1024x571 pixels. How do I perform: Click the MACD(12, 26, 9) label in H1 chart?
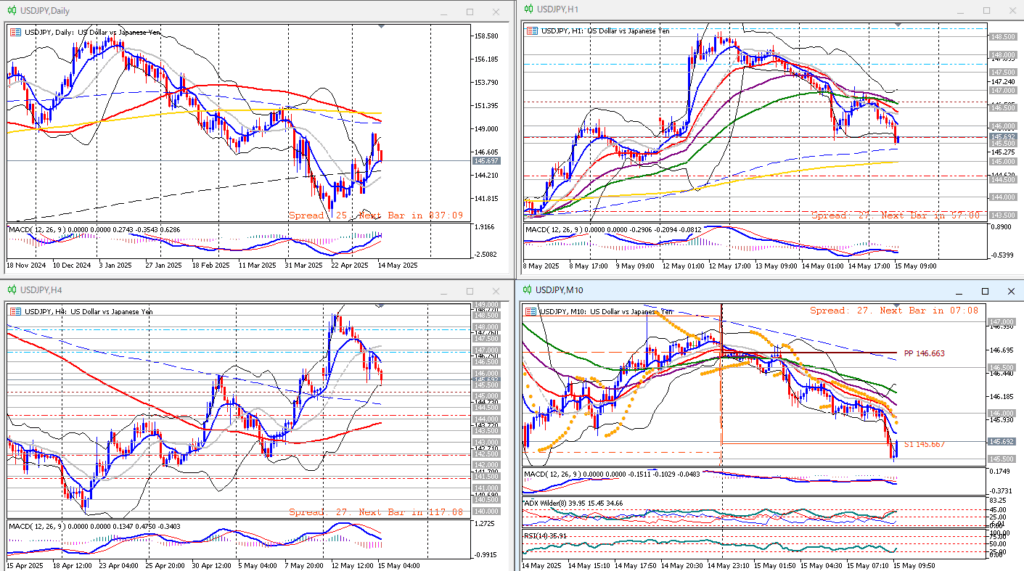[x=611, y=230]
